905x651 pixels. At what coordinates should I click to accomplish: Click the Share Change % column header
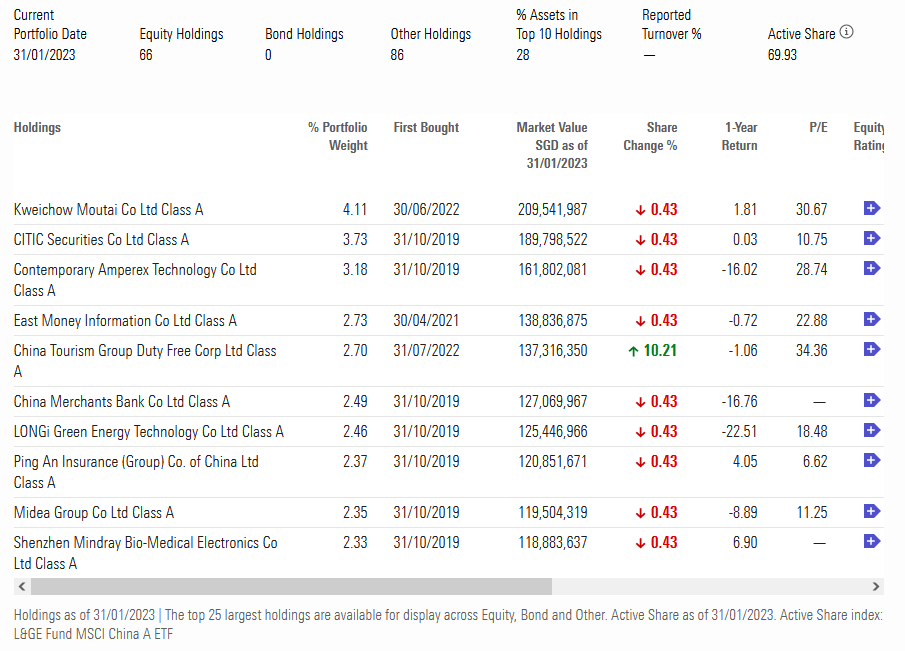pyautogui.click(x=650, y=136)
